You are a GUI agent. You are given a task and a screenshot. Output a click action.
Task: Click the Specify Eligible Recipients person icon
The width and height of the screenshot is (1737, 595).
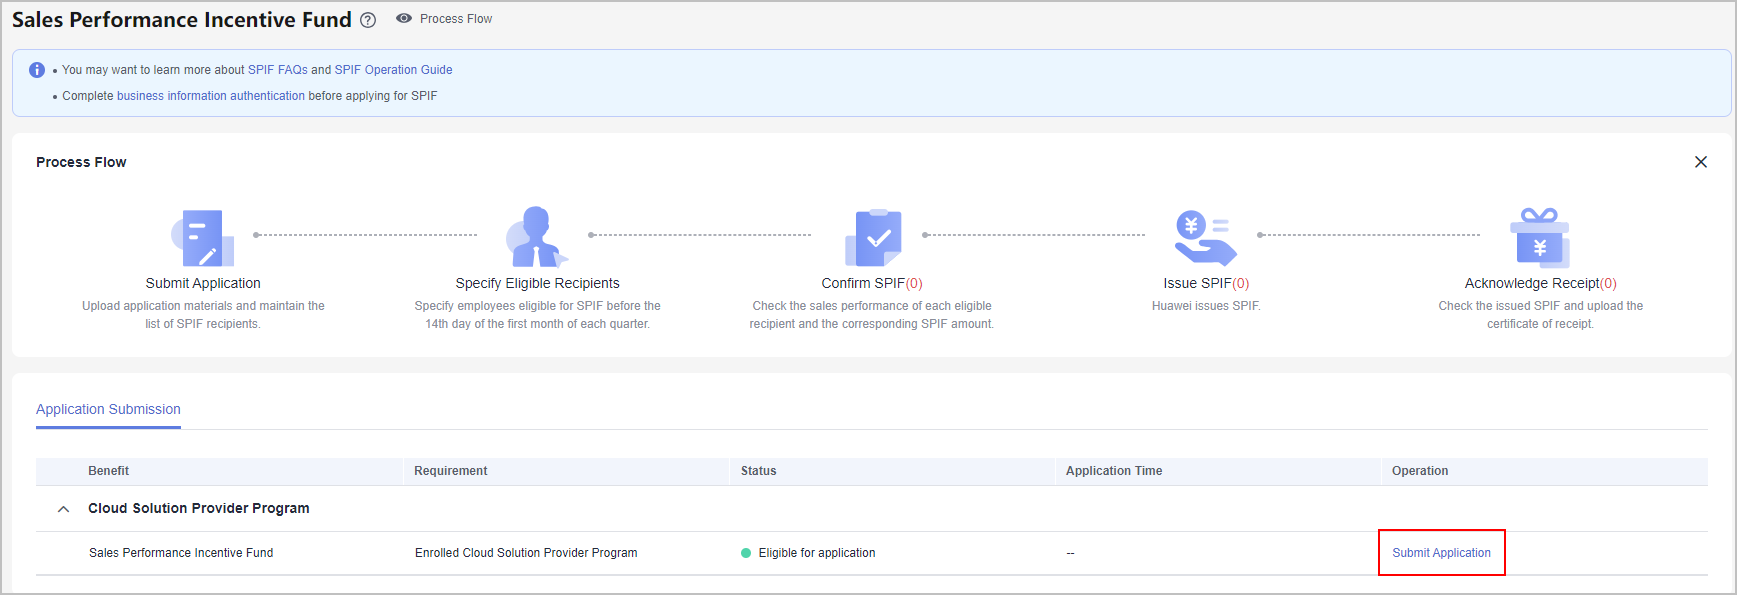click(537, 237)
